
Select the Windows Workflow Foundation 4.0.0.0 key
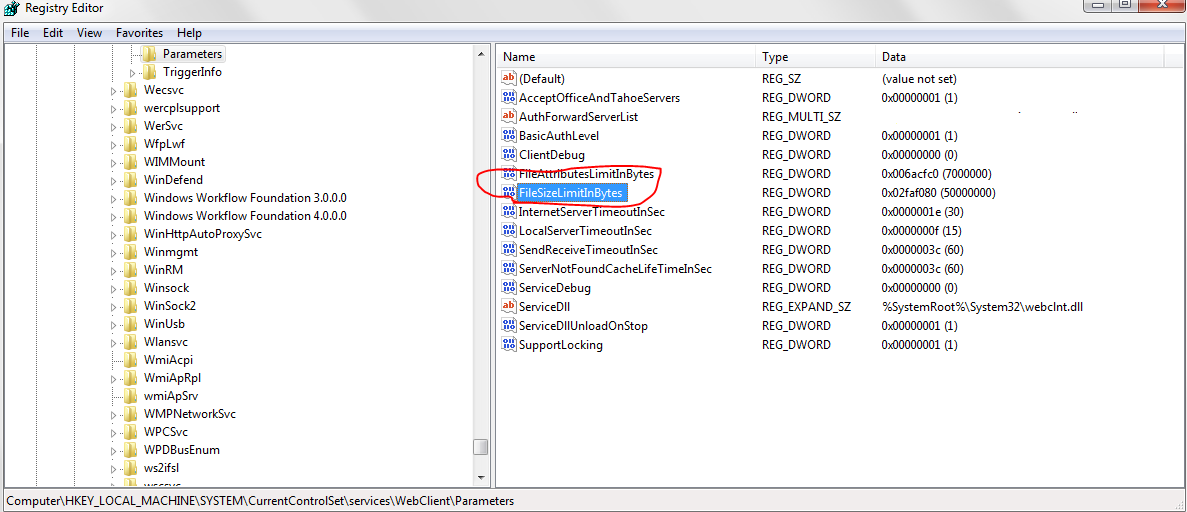coord(245,216)
